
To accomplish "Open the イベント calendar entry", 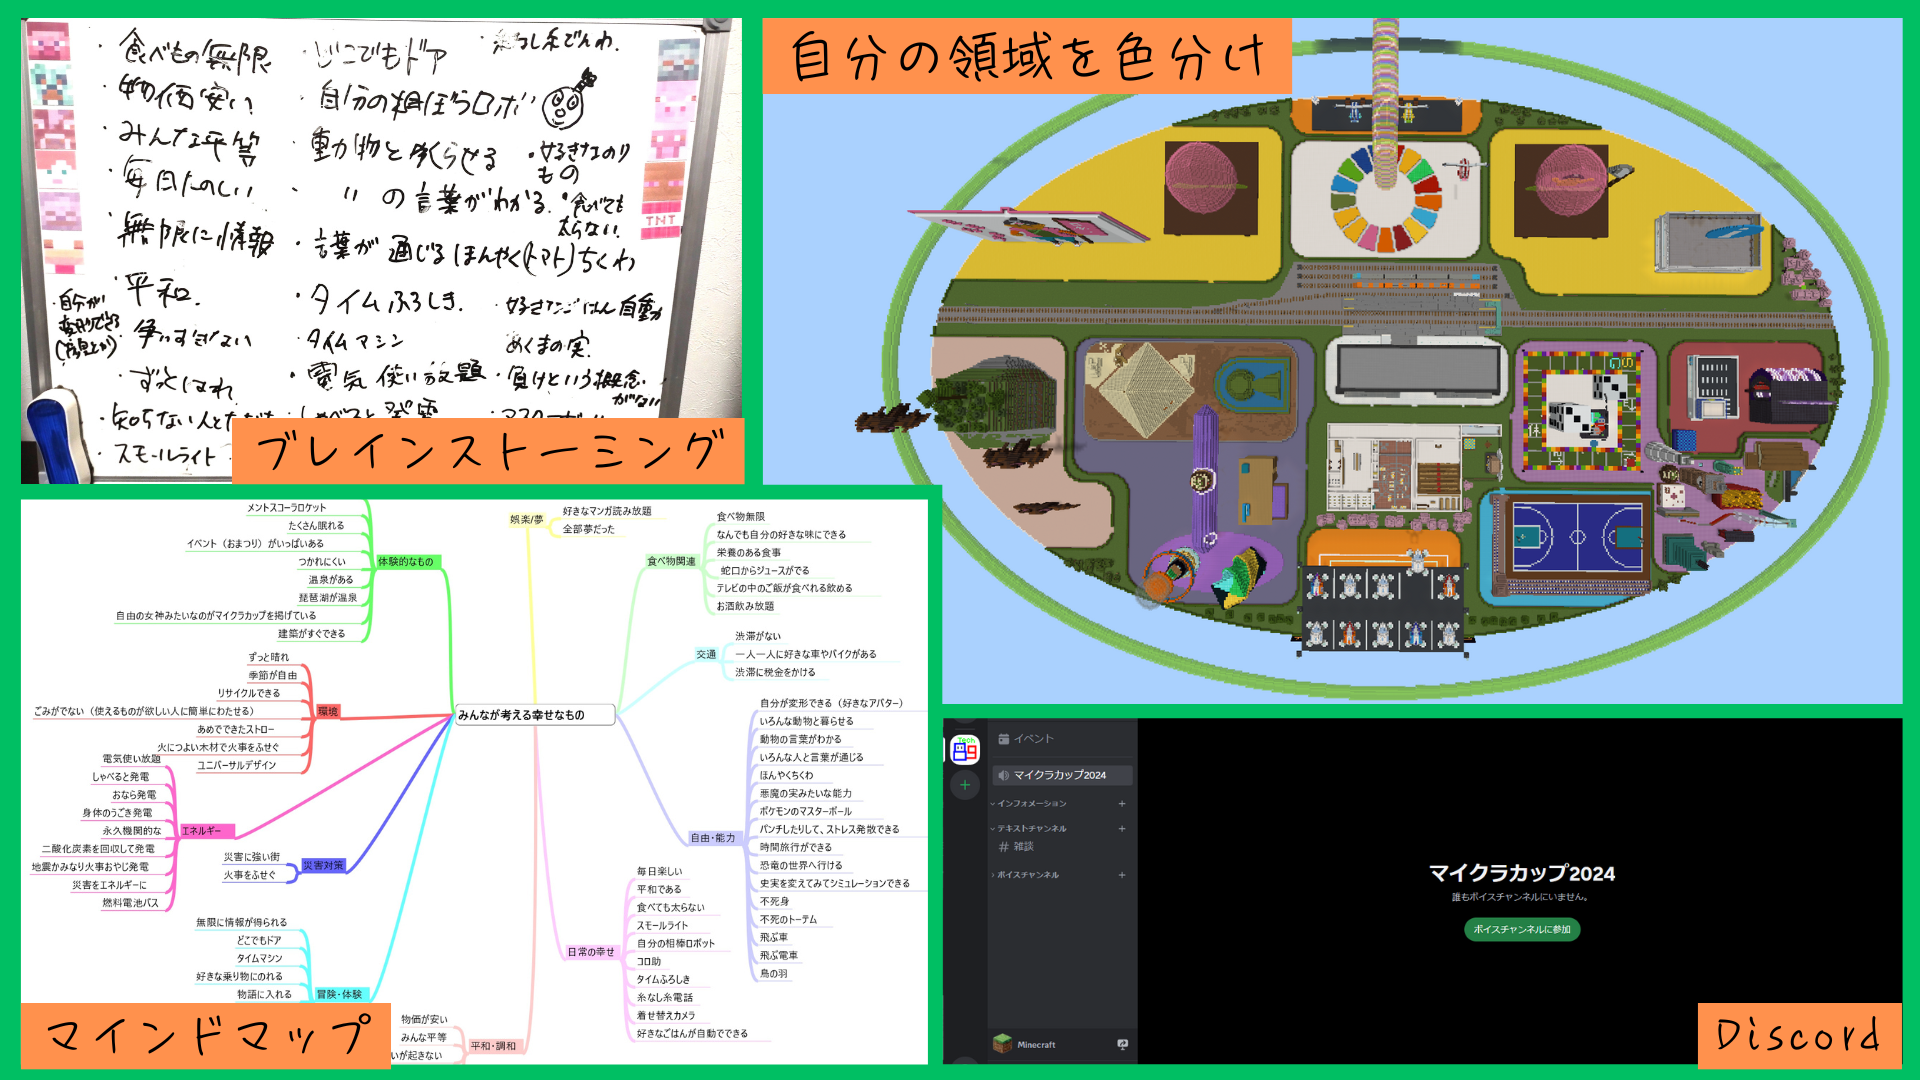I will [x=1026, y=739].
